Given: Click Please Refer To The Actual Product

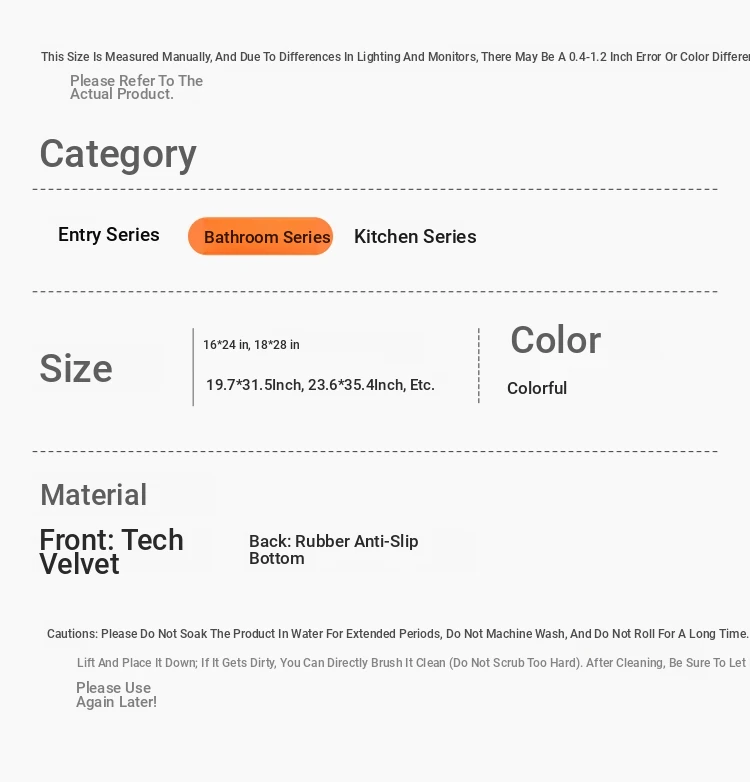Looking at the screenshot, I should (x=136, y=87).
